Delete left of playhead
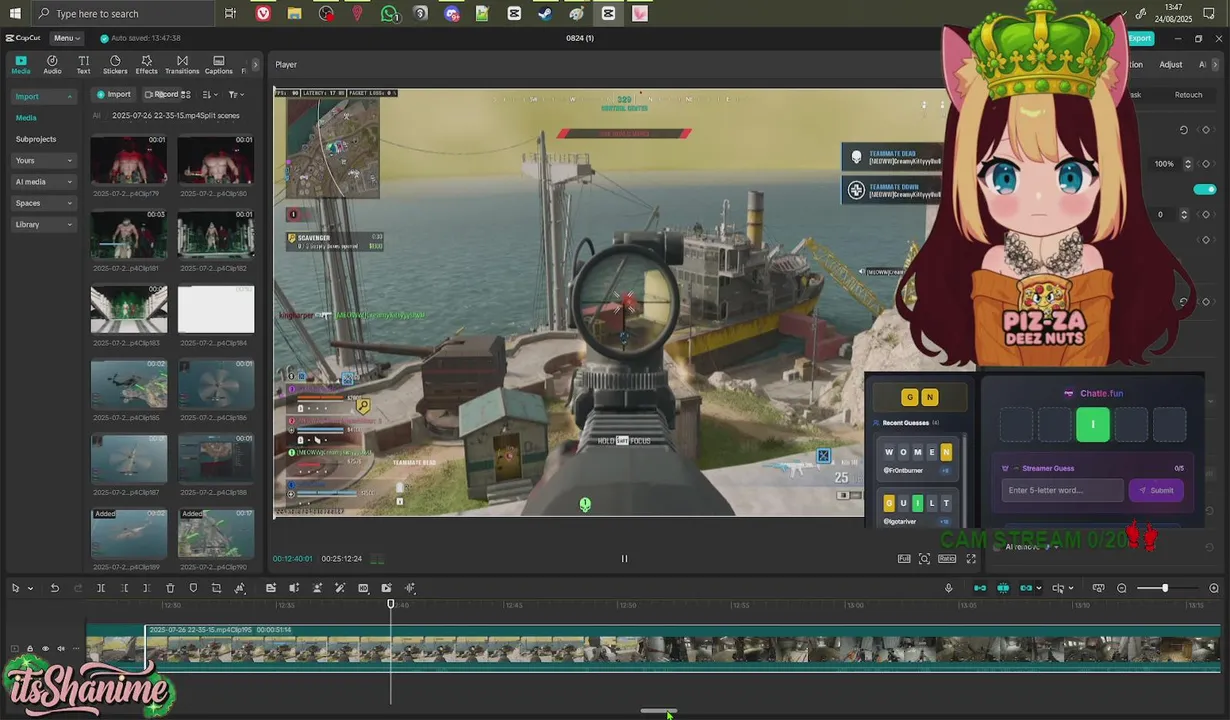1230x720 pixels. 124,588
